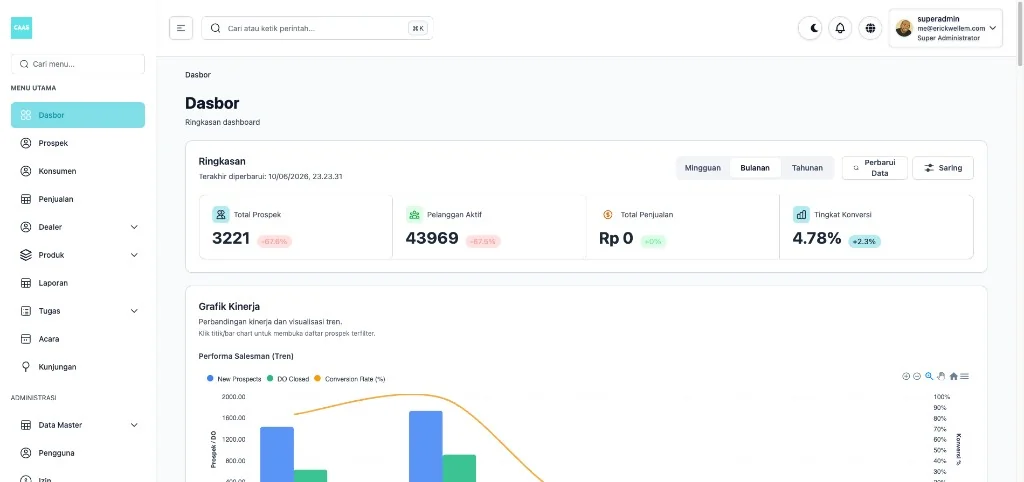The height and width of the screenshot is (482, 1024).
Task: Open the chart export hamburger menu
Action: click(x=965, y=376)
